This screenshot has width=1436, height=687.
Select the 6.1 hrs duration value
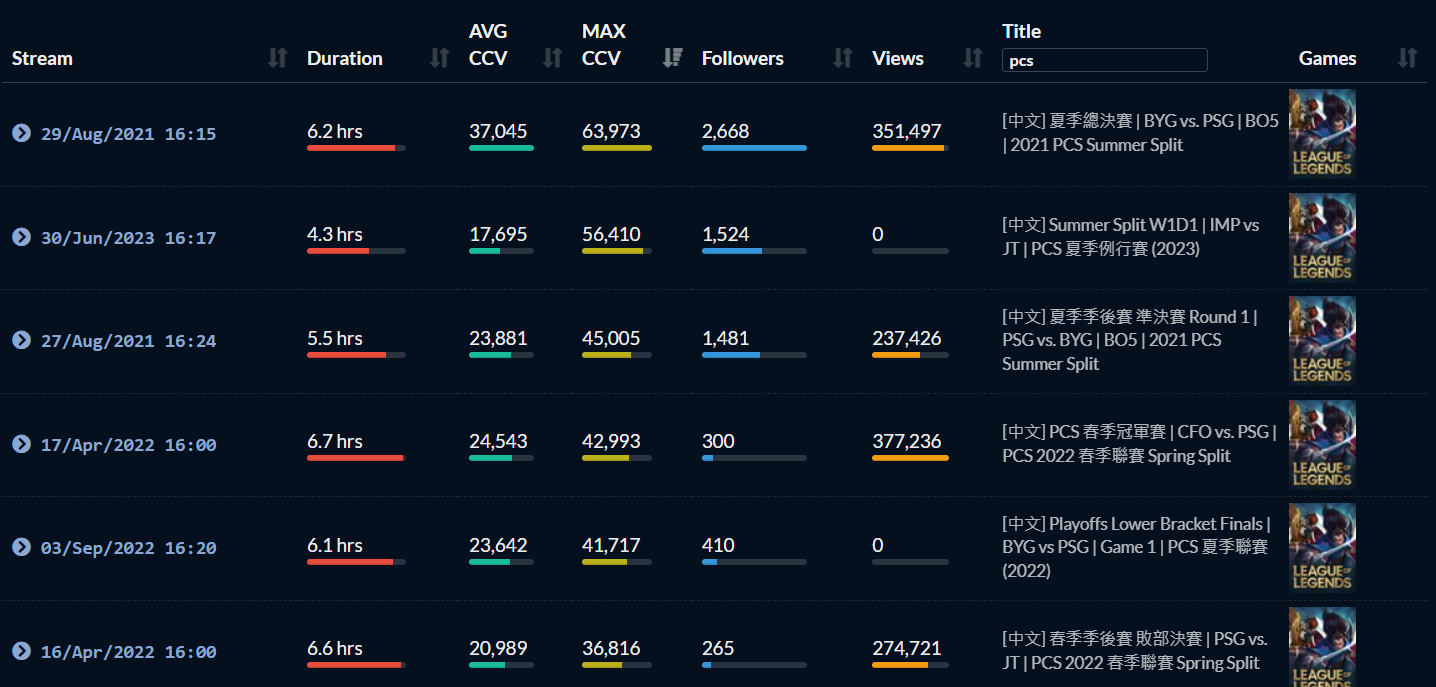[x=335, y=545]
